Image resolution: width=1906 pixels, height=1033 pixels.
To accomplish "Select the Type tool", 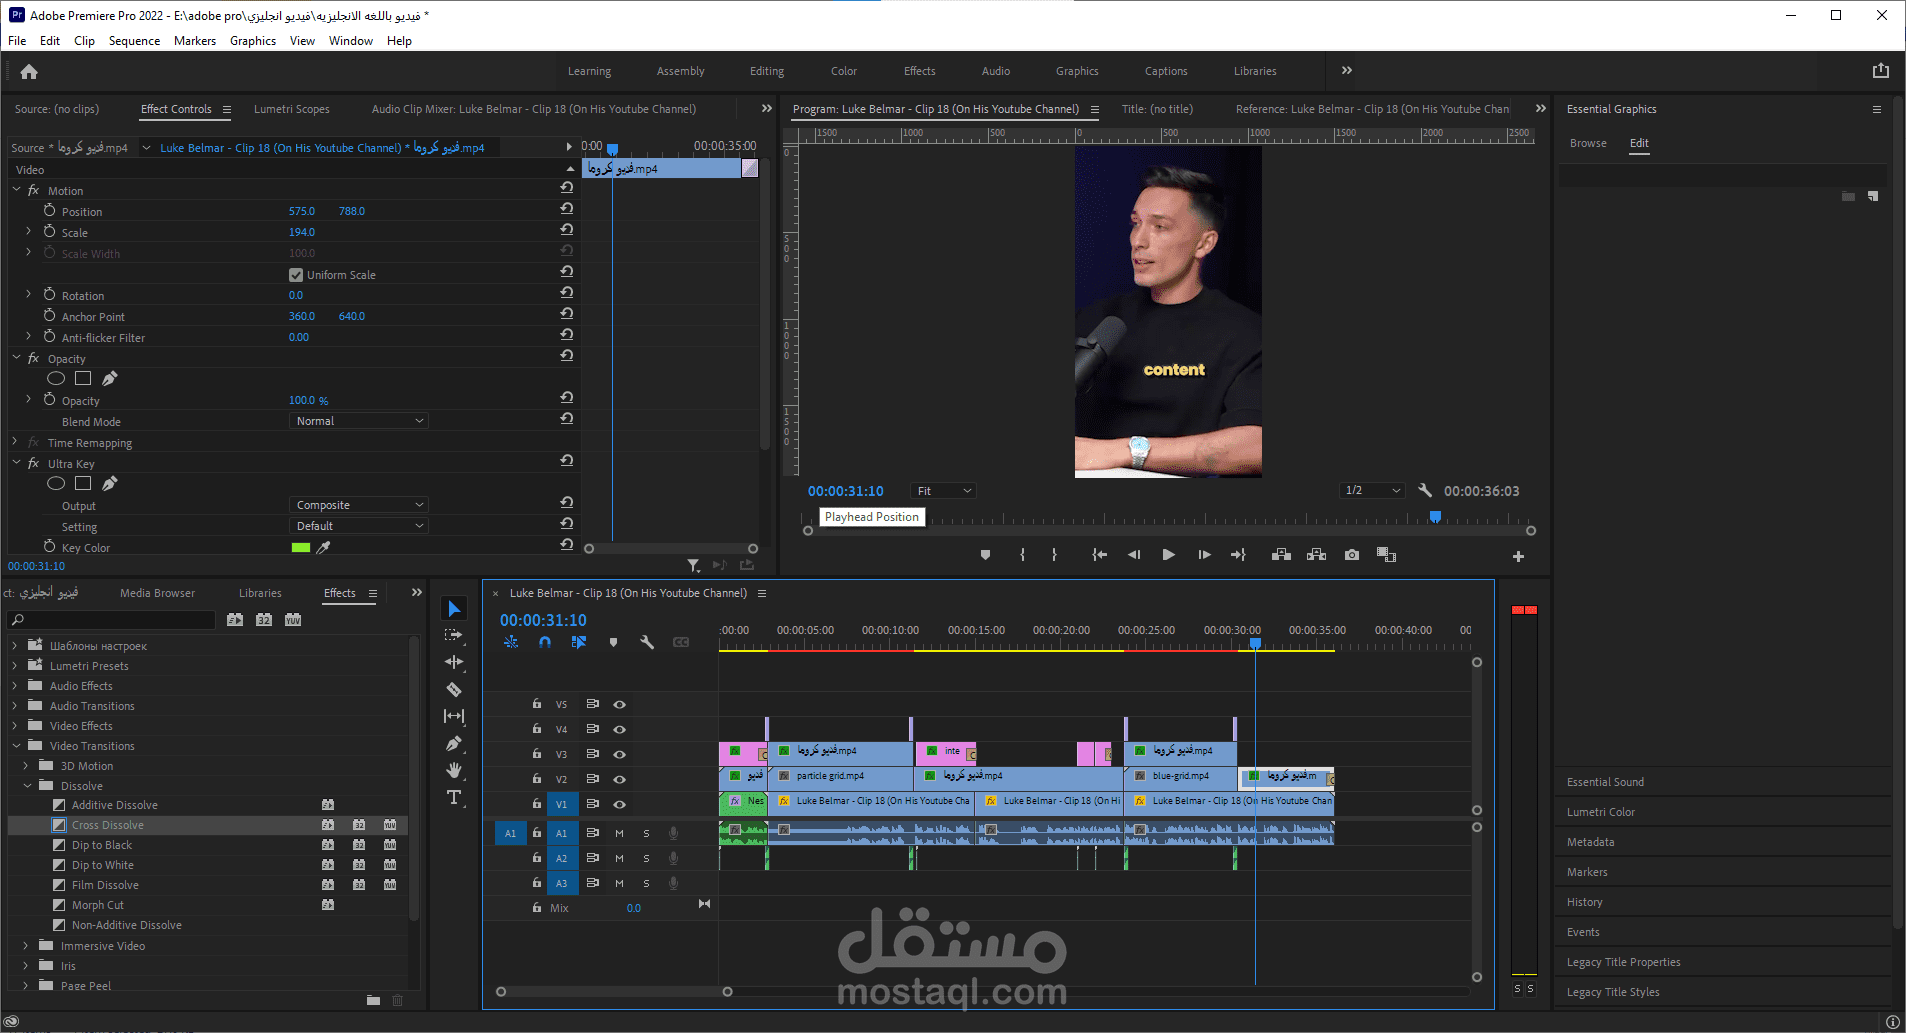I will pyautogui.click(x=454, y=797).
